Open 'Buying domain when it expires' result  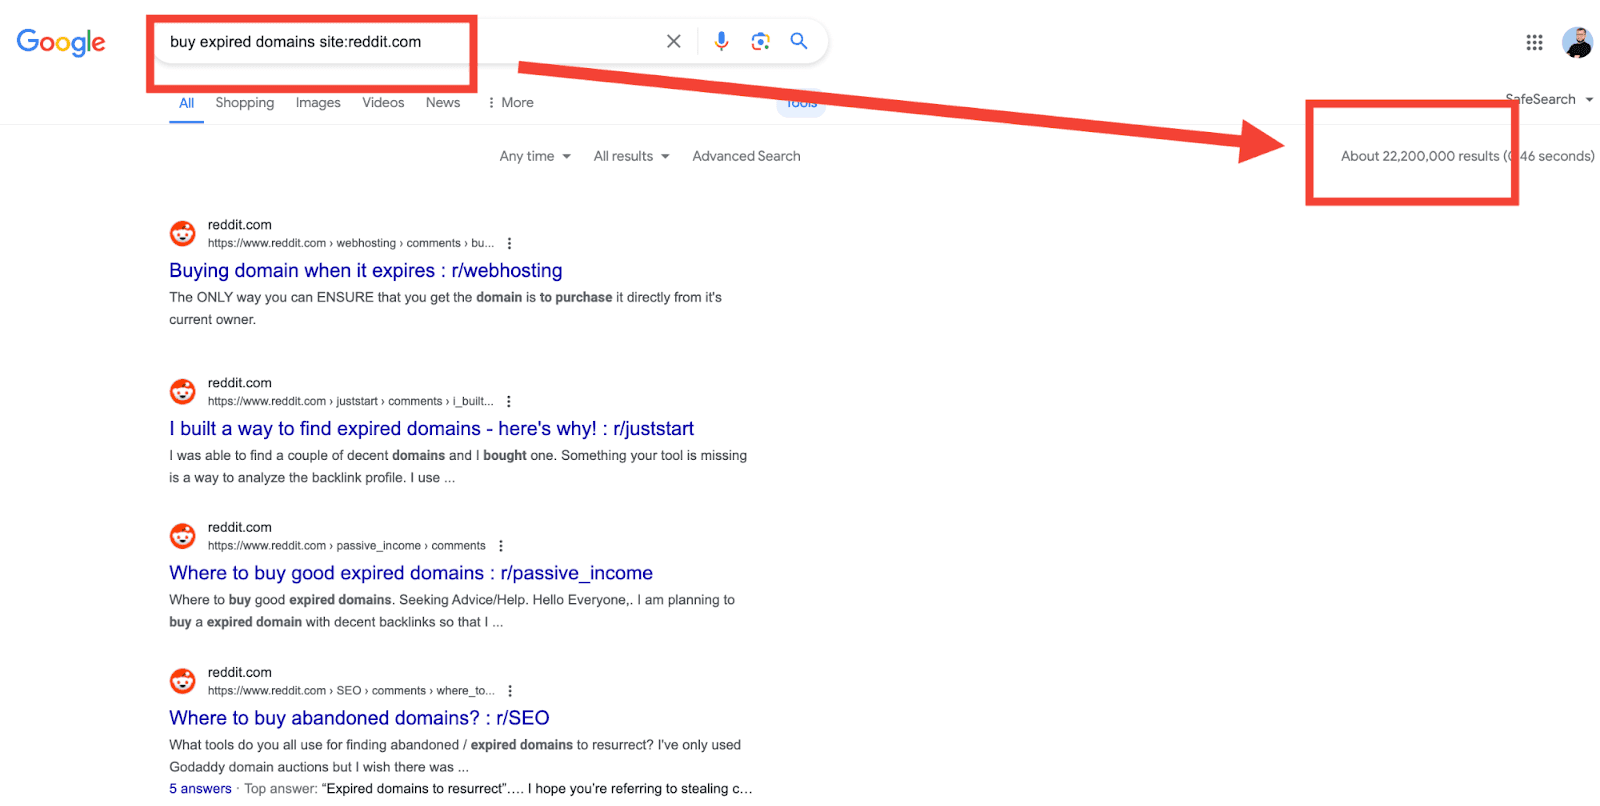point(366,270)
